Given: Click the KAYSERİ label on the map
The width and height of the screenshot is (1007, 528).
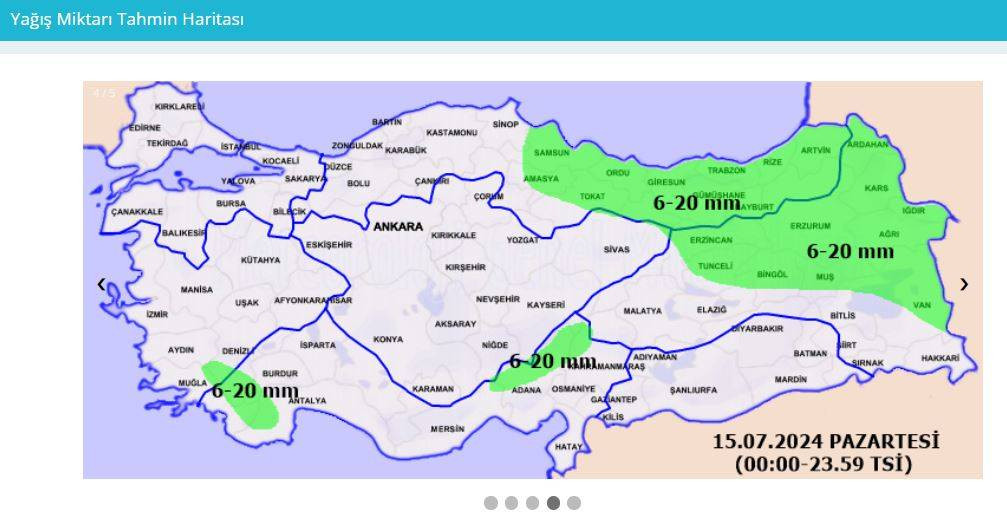Looking at the screenshot, I should click(x=546, y=304).
